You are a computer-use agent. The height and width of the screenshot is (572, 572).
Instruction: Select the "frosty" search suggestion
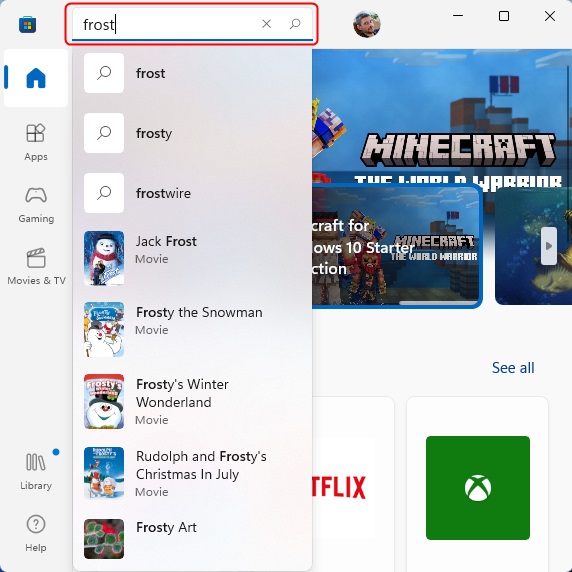click(192, 133)
